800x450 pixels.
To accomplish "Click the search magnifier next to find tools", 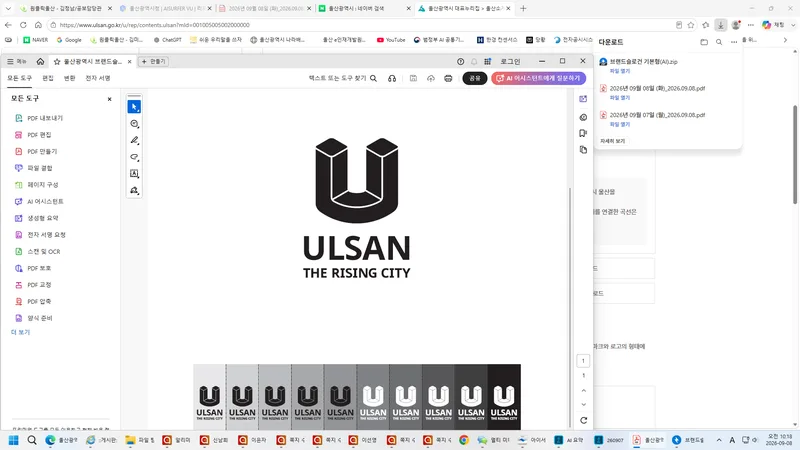I will click(x=373, y=78).
